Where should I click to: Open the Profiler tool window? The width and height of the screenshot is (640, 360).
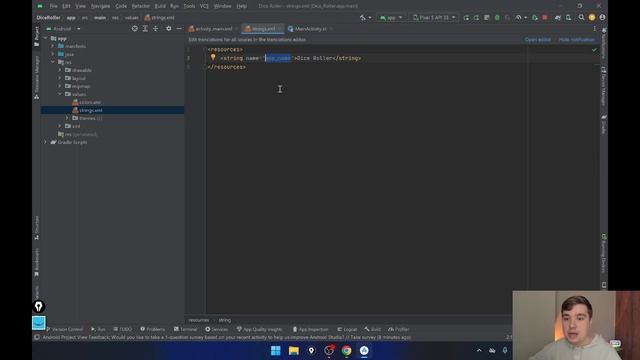click(399, 329)
